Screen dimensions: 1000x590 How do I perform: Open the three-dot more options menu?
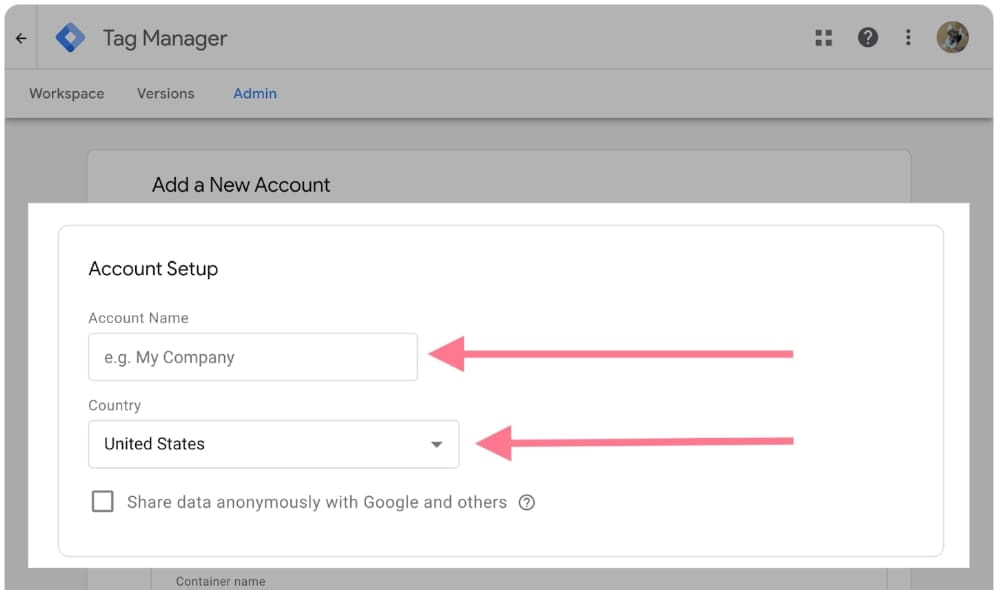point(908,38)
